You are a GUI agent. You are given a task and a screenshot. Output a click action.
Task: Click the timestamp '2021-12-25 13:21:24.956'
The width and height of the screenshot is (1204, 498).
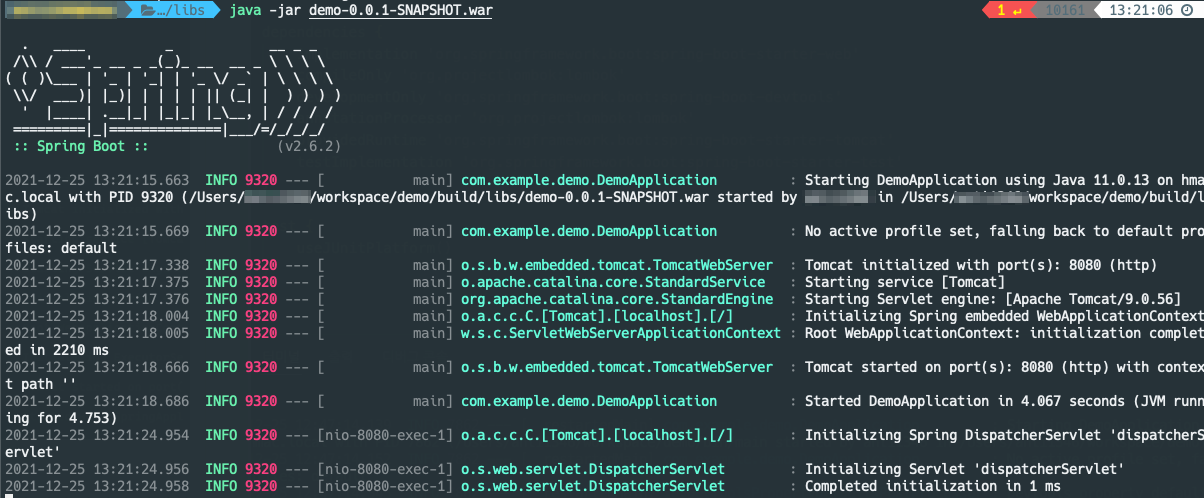click(97, 469)
